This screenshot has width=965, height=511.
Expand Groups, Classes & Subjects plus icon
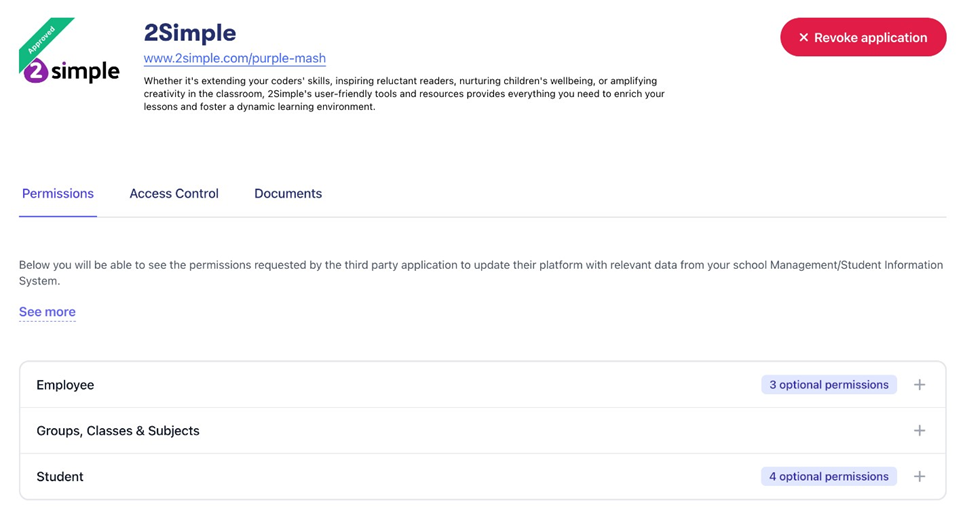tap(919, 430)
